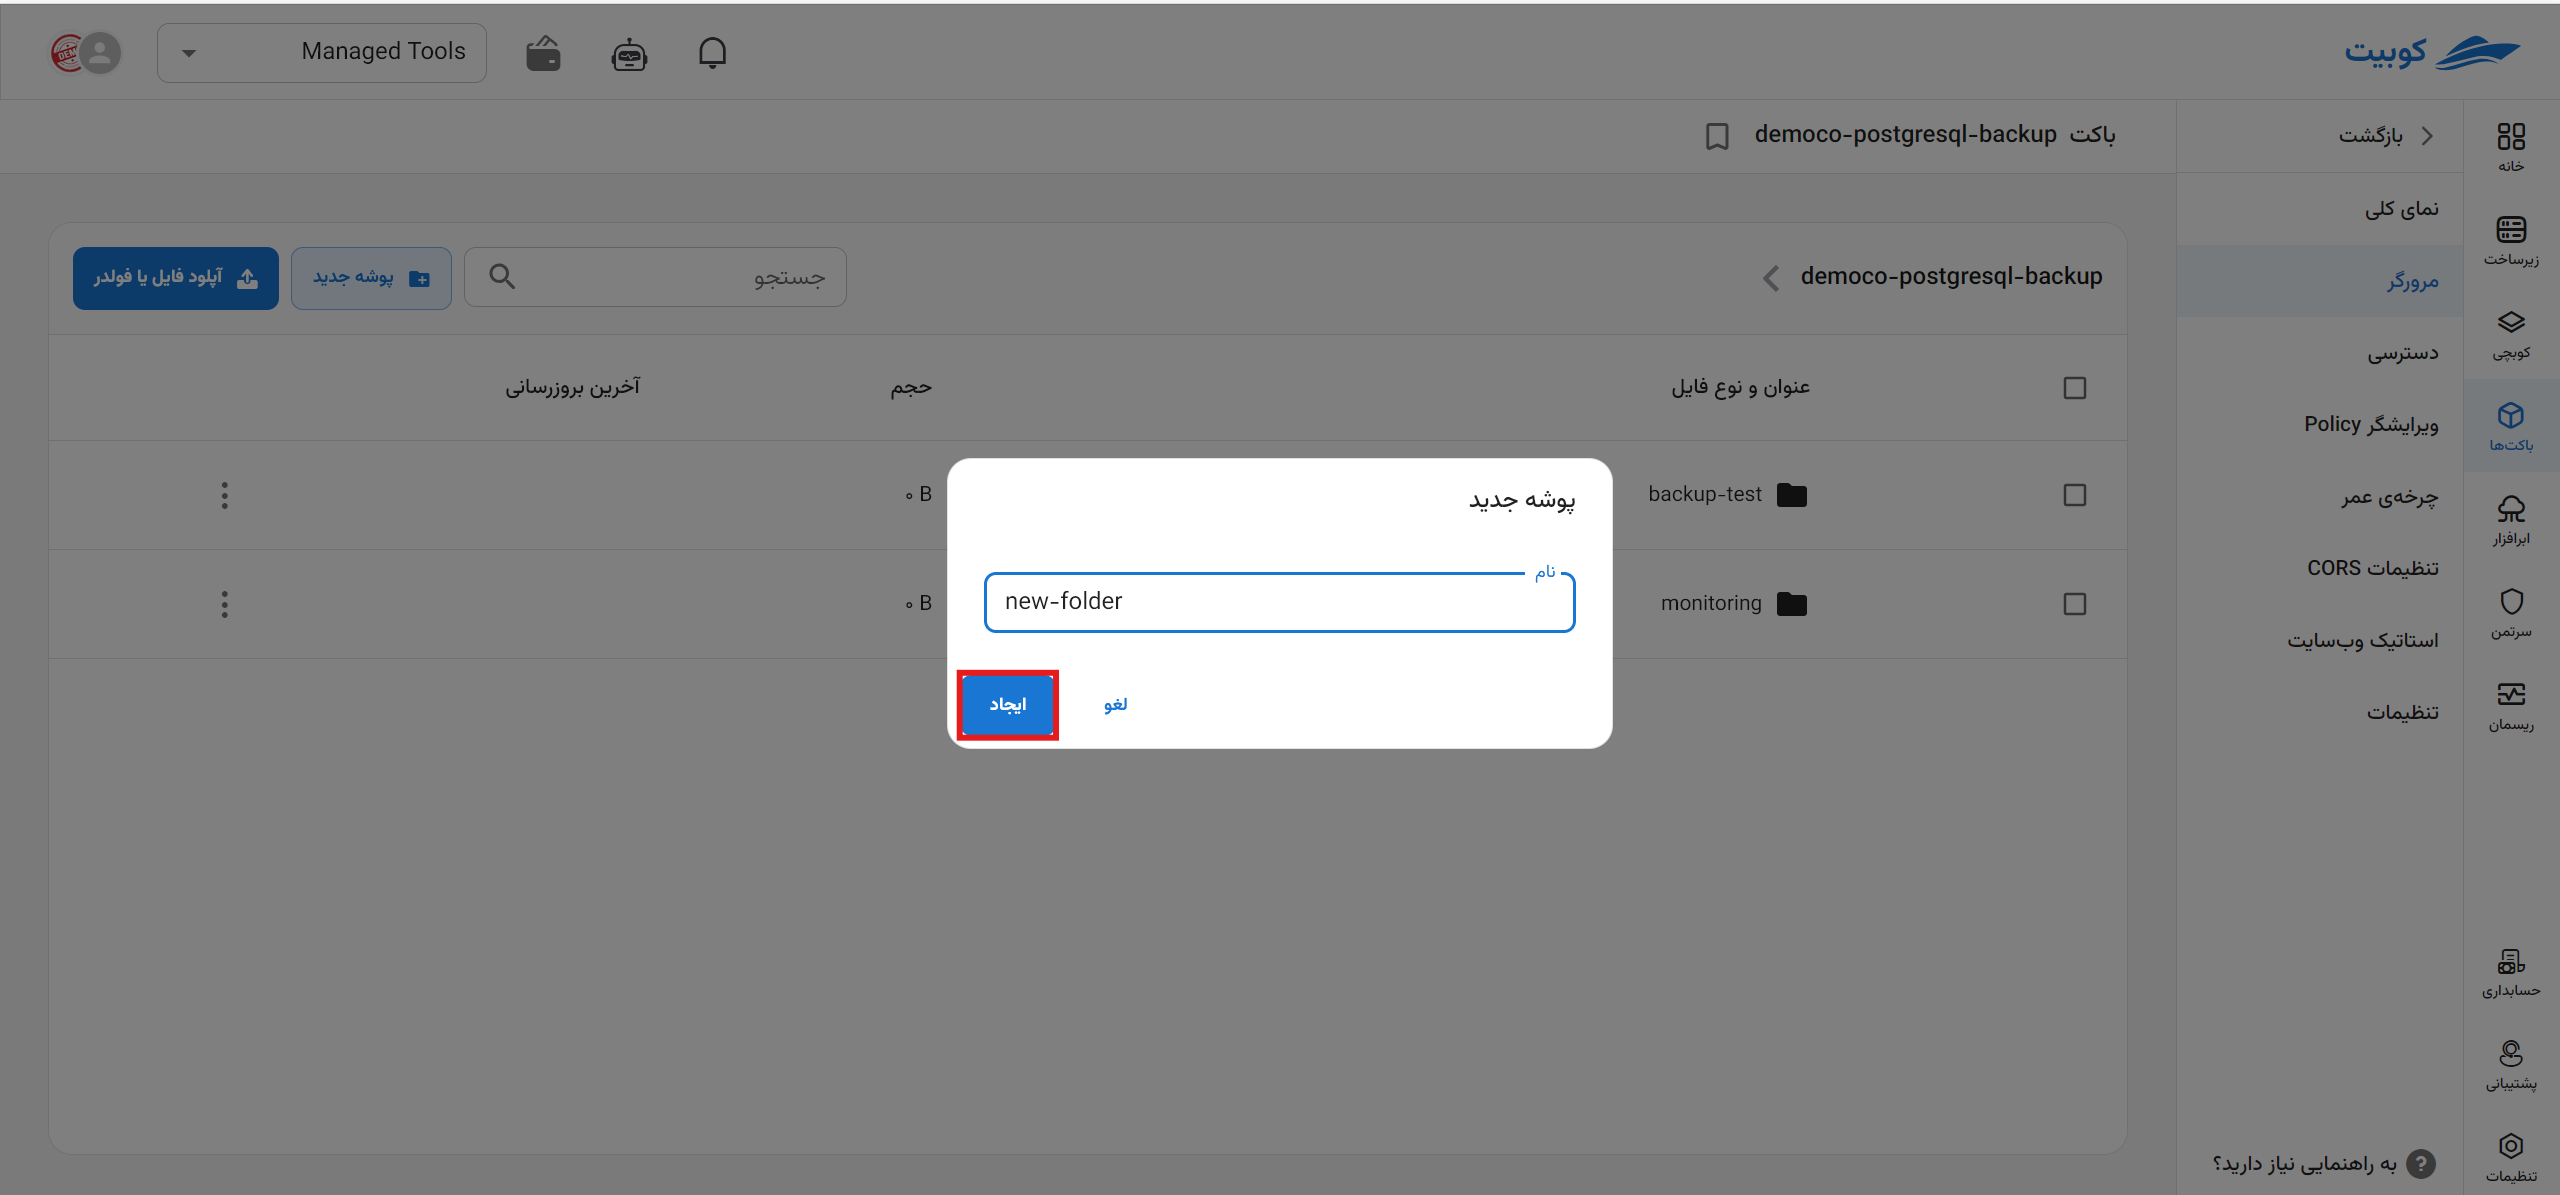The image size is (2560, 1195).
Task: Sort by حجم size column
Action: pos(911,387)
